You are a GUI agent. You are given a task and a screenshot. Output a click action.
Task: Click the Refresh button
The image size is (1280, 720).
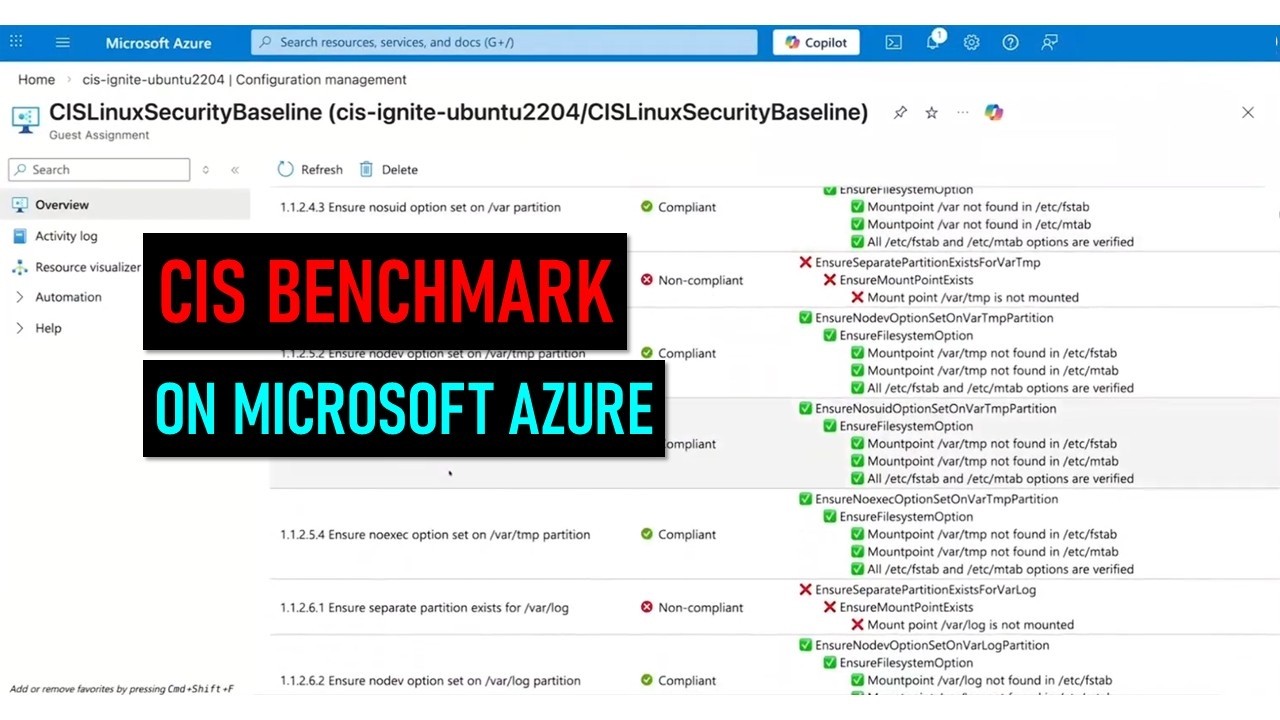(310, 169)
